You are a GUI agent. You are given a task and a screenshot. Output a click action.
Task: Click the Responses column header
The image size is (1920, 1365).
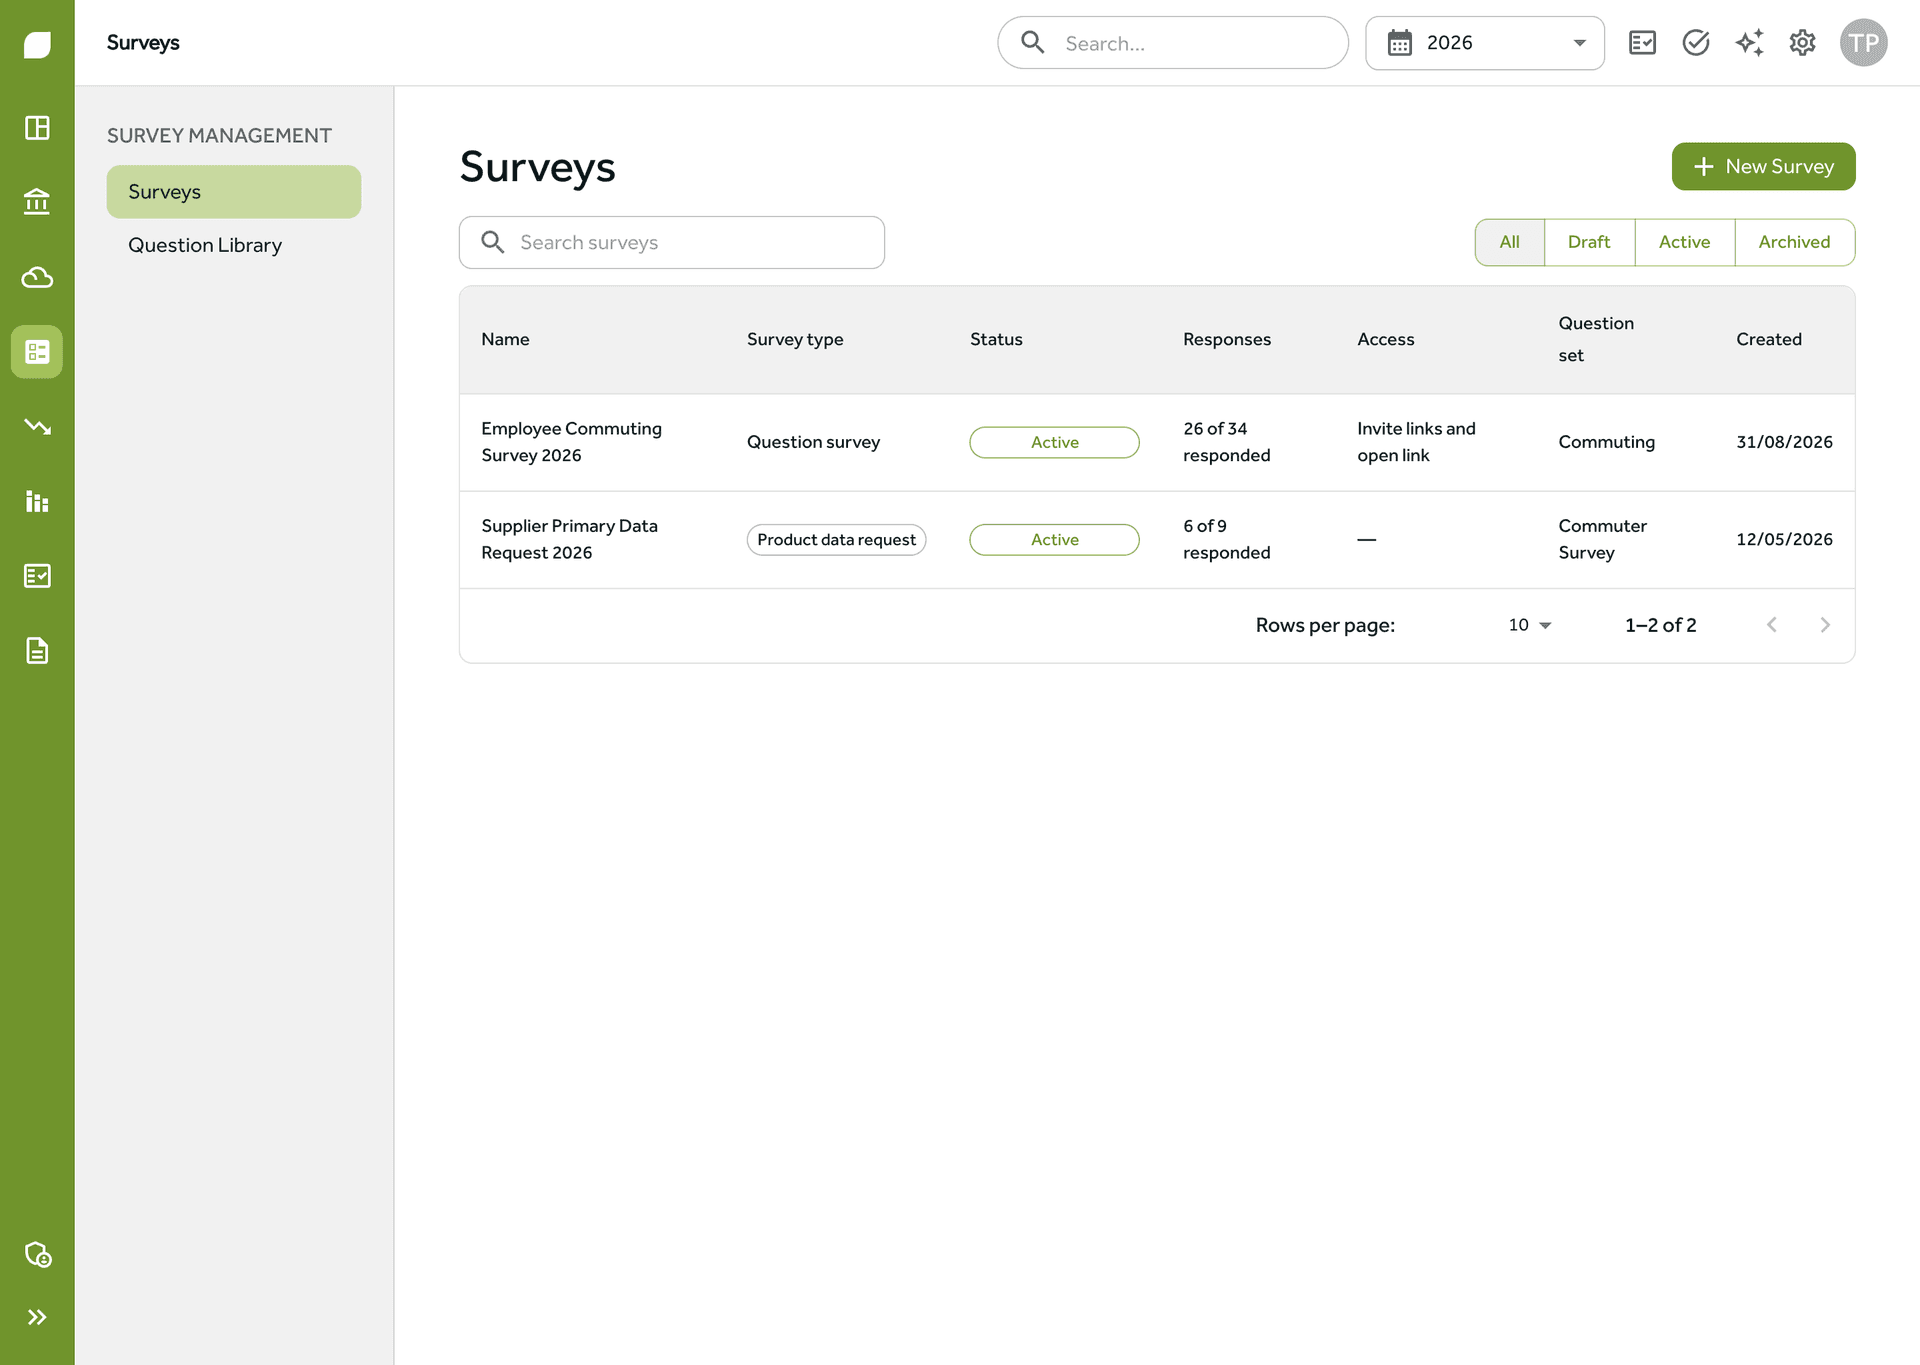point(1226,339)
